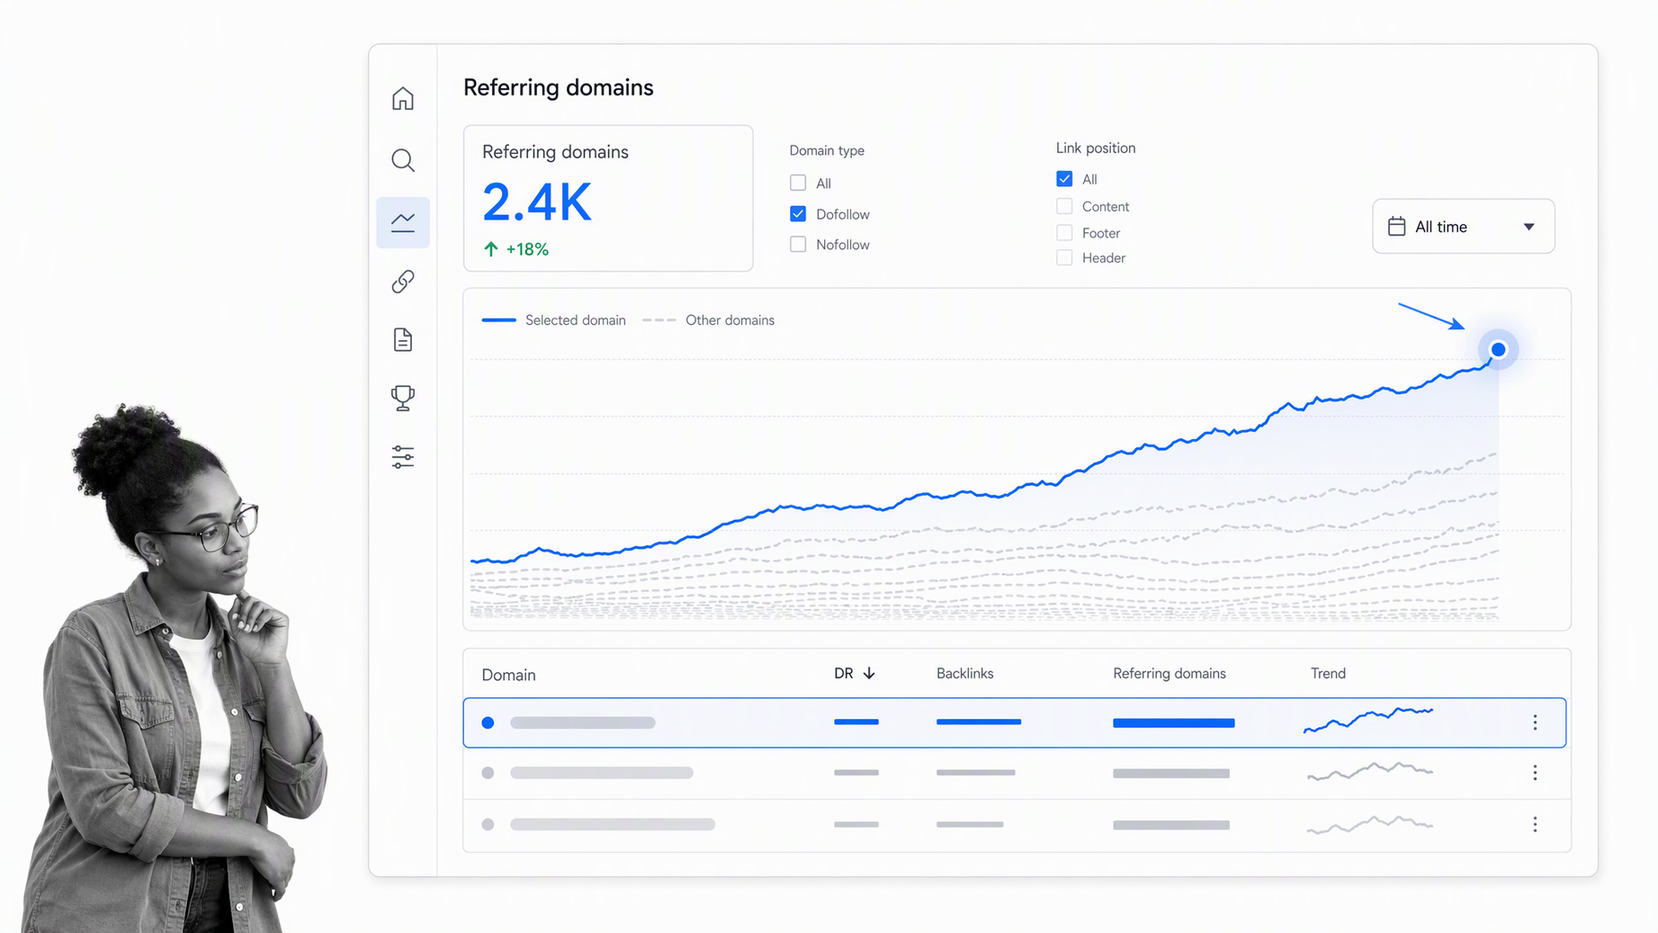Open the backlinks chain-link sidebar icon
This screenshot has width=1658, height=933.
coord(403,282)
